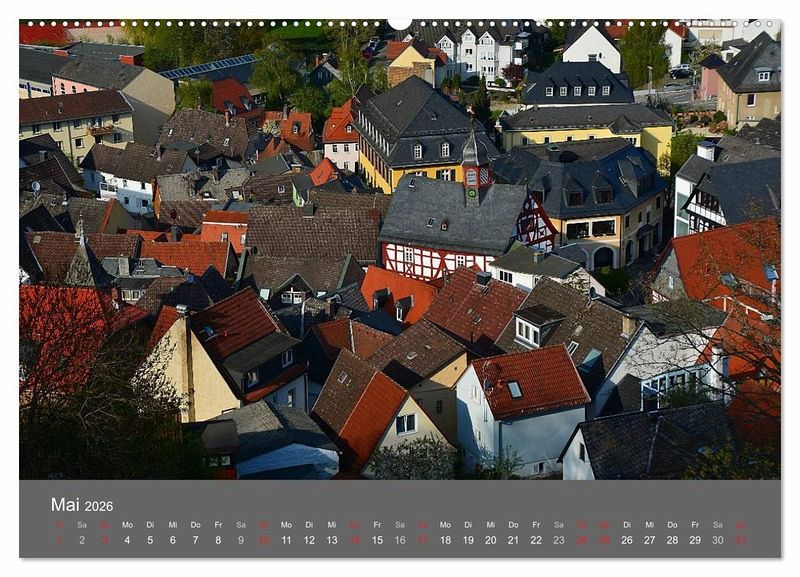Select date 27 in the calendar strip
This screenshot has height=577, width=800.
[649, 540]
